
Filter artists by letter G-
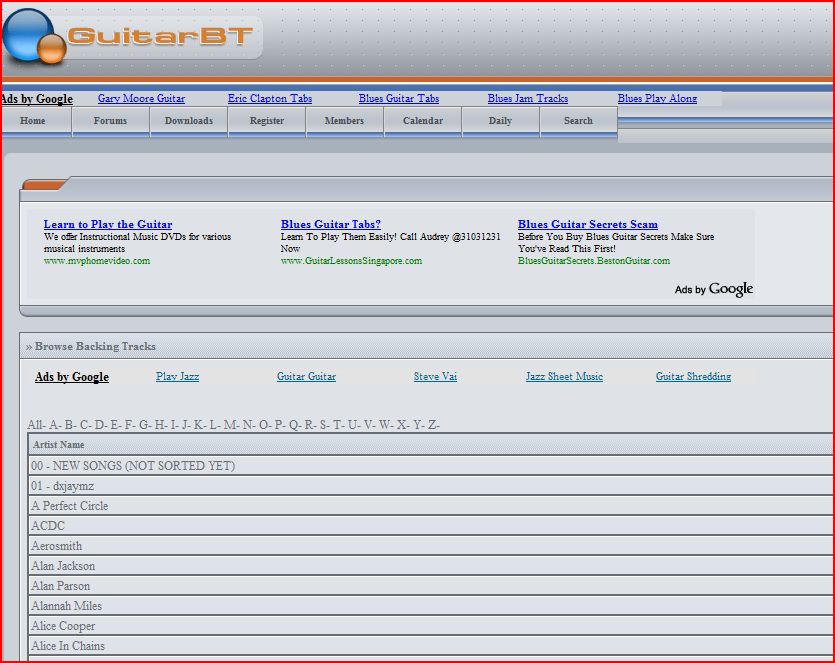[x=145, y=425]
